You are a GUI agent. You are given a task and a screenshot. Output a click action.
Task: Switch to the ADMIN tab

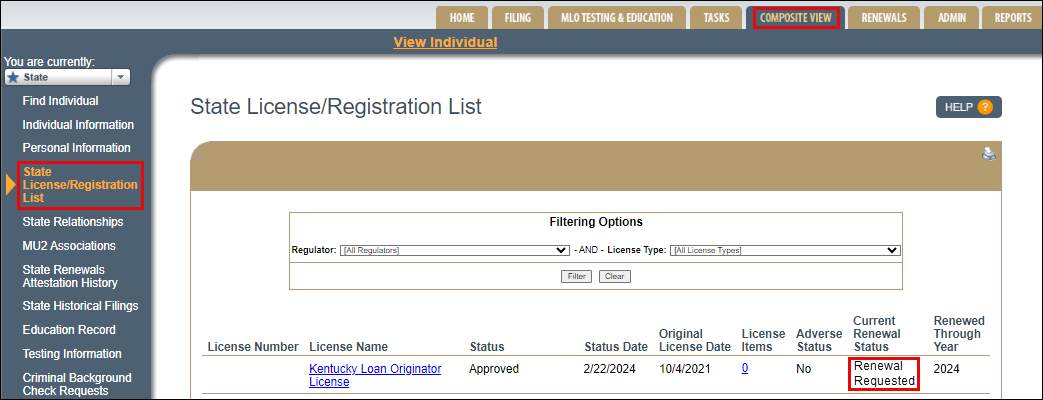tap(952, 18)
